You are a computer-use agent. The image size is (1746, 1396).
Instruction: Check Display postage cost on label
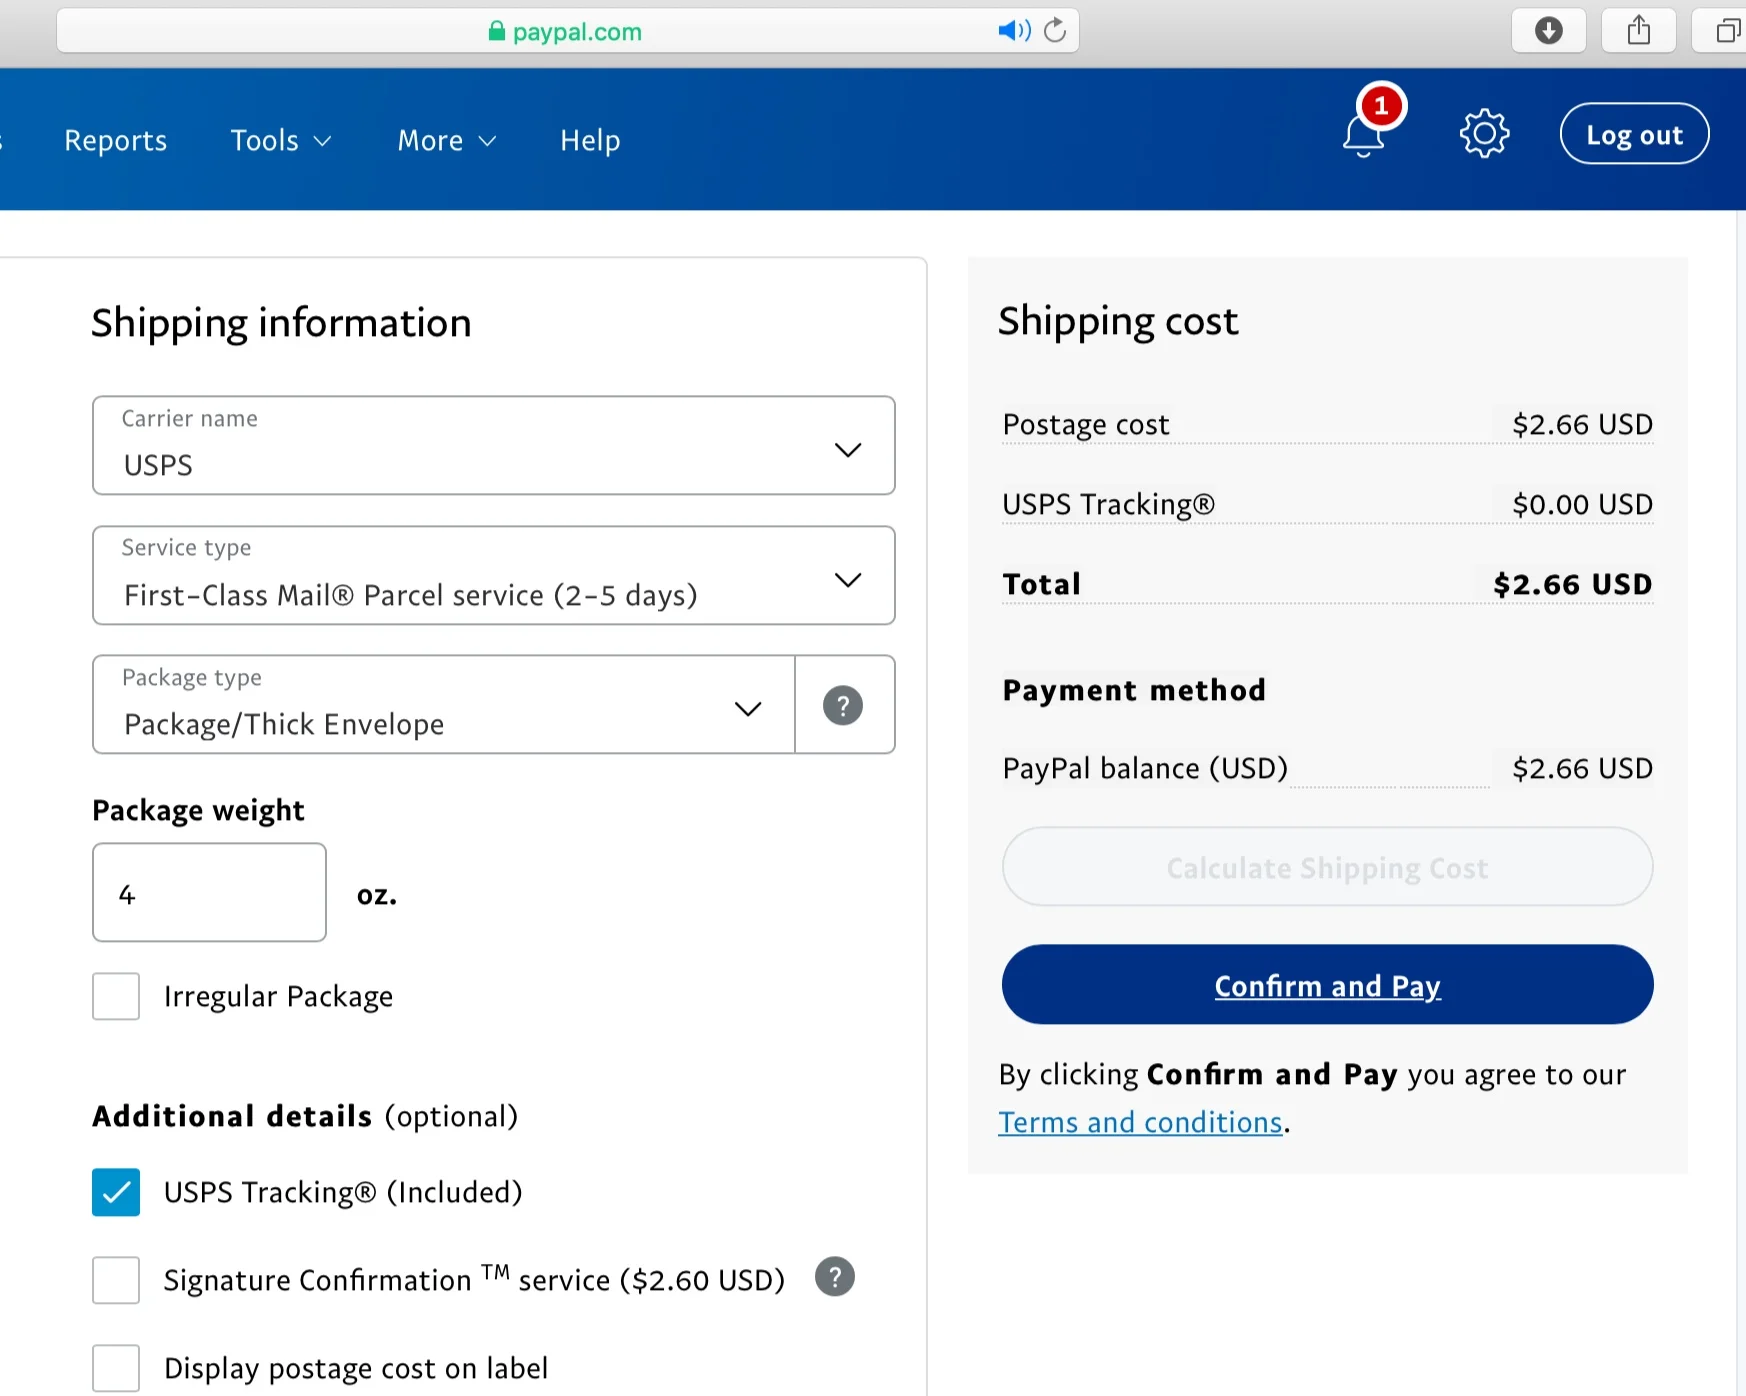click(x=116, y=1368)
